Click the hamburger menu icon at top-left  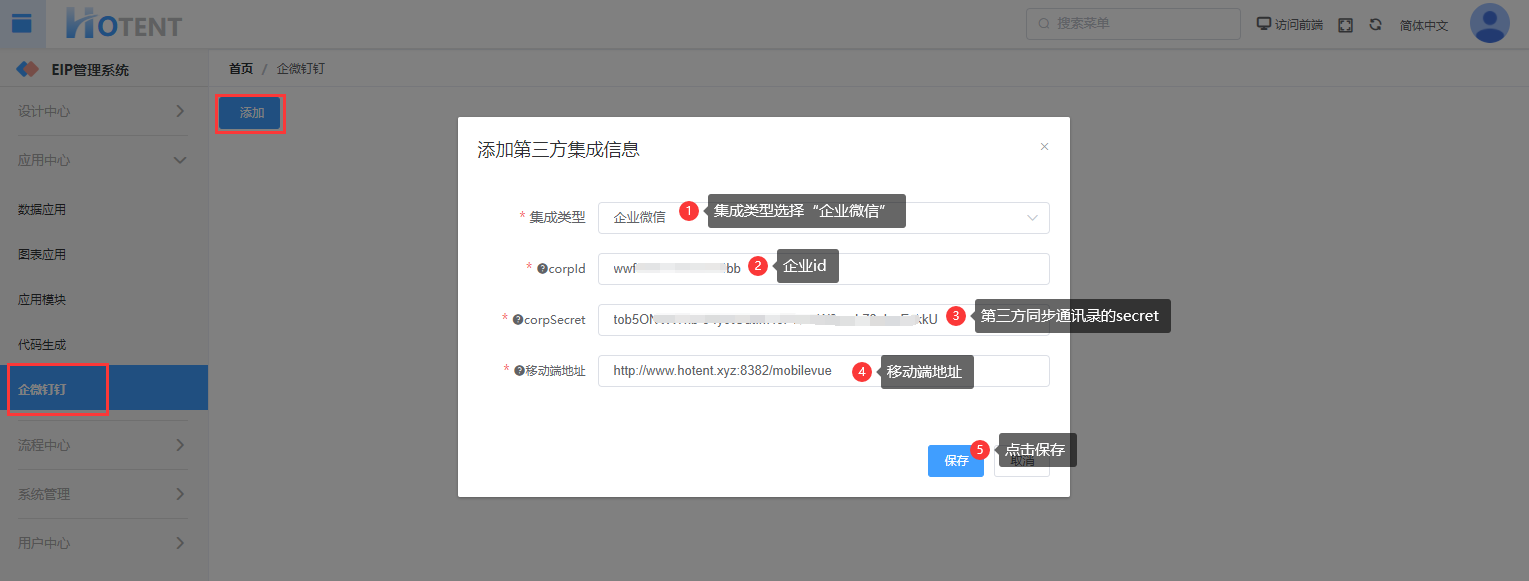[x=21, y=24]
